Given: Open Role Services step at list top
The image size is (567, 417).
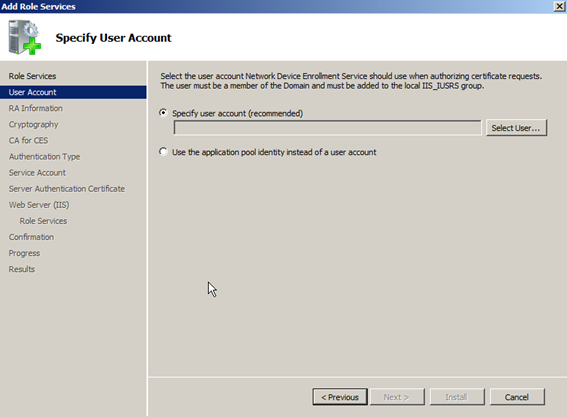Looking at the screenshot, I should point(32,76).
